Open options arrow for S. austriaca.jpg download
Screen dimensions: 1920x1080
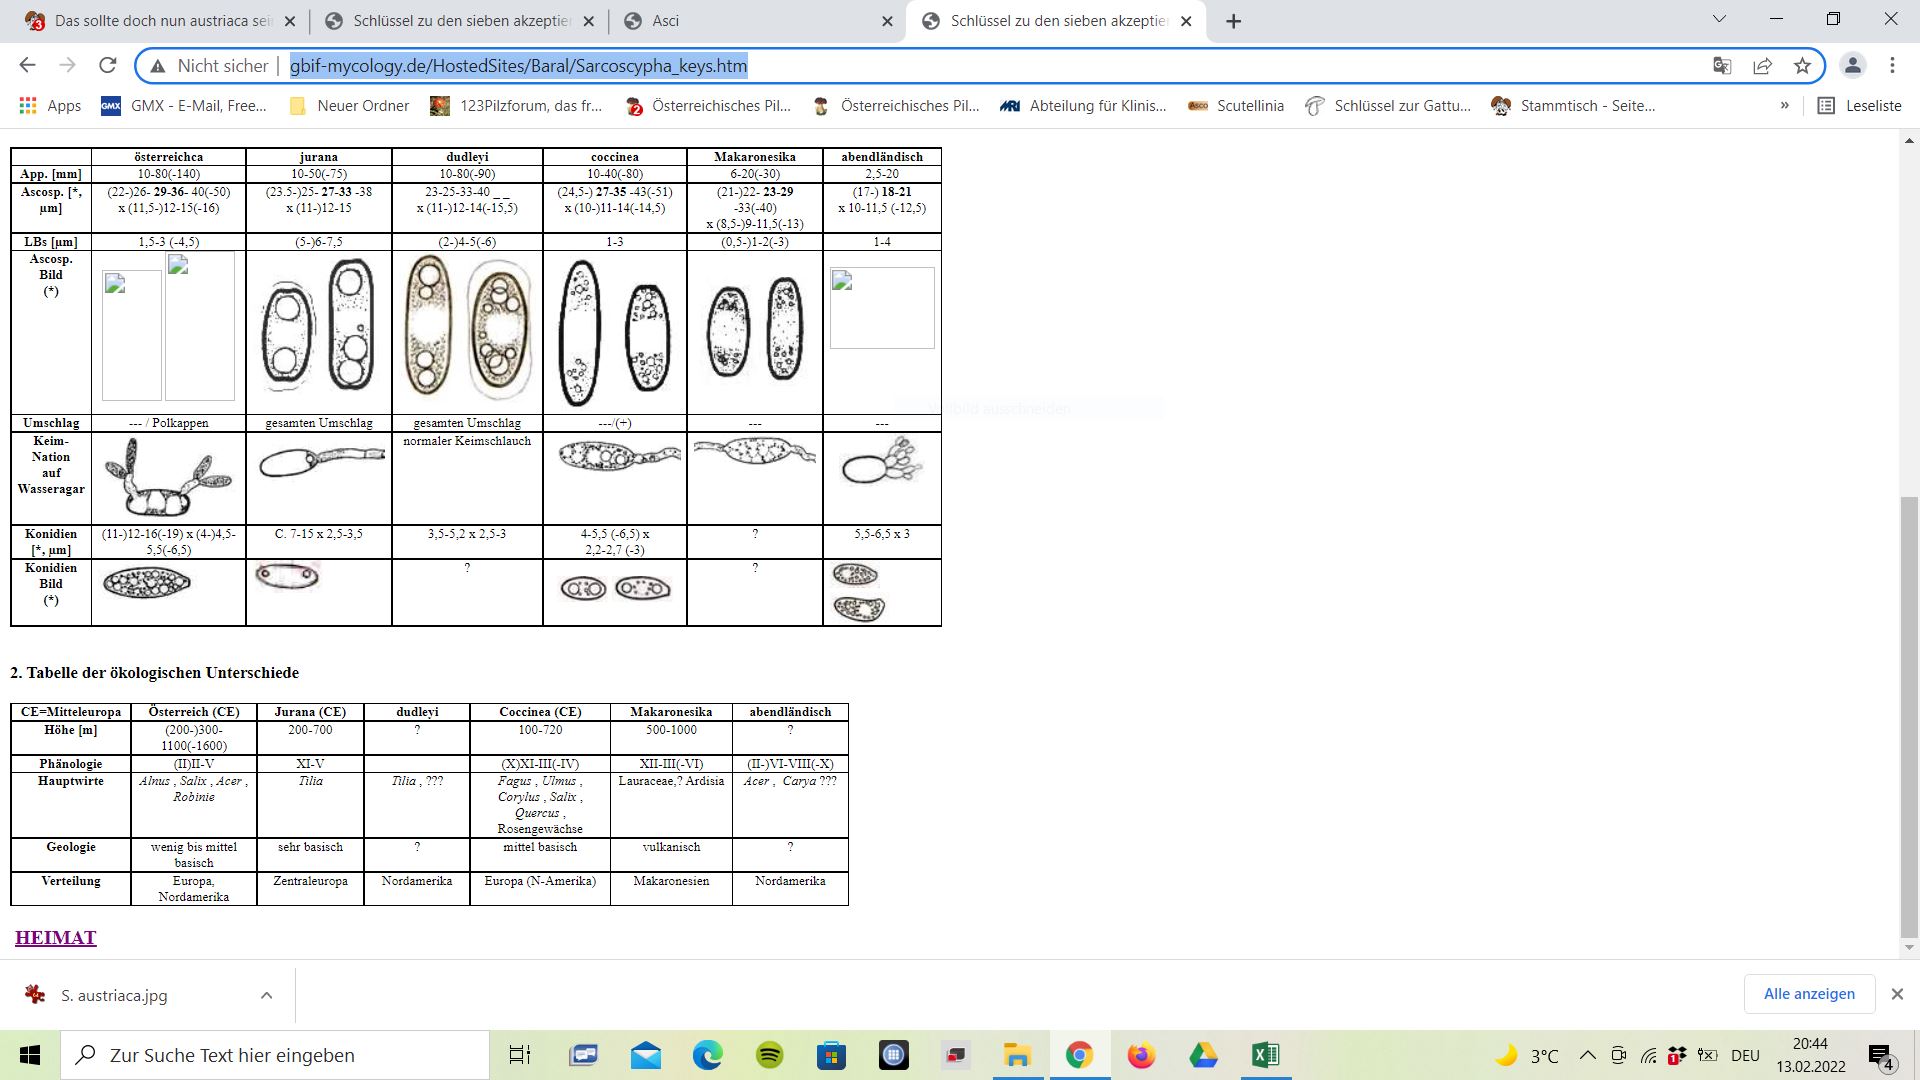pos(266,995)
